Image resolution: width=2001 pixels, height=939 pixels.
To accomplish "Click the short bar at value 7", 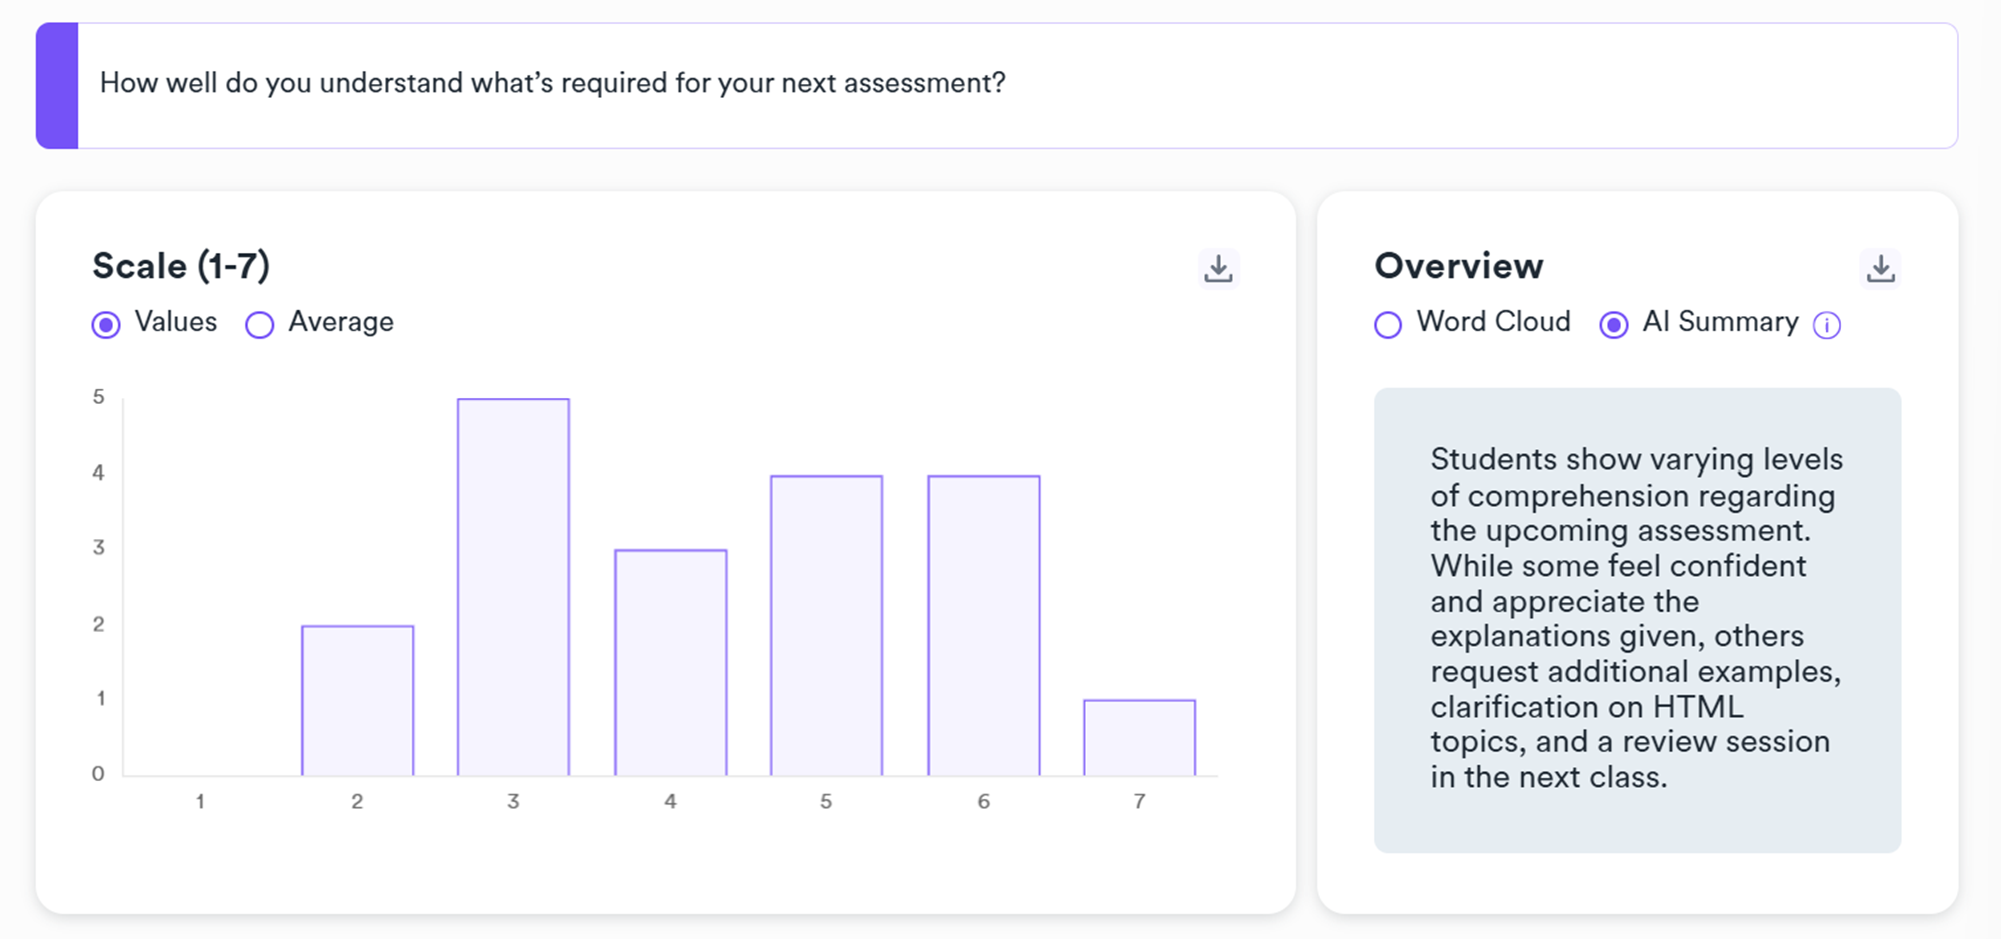I will pos(1139,737).
